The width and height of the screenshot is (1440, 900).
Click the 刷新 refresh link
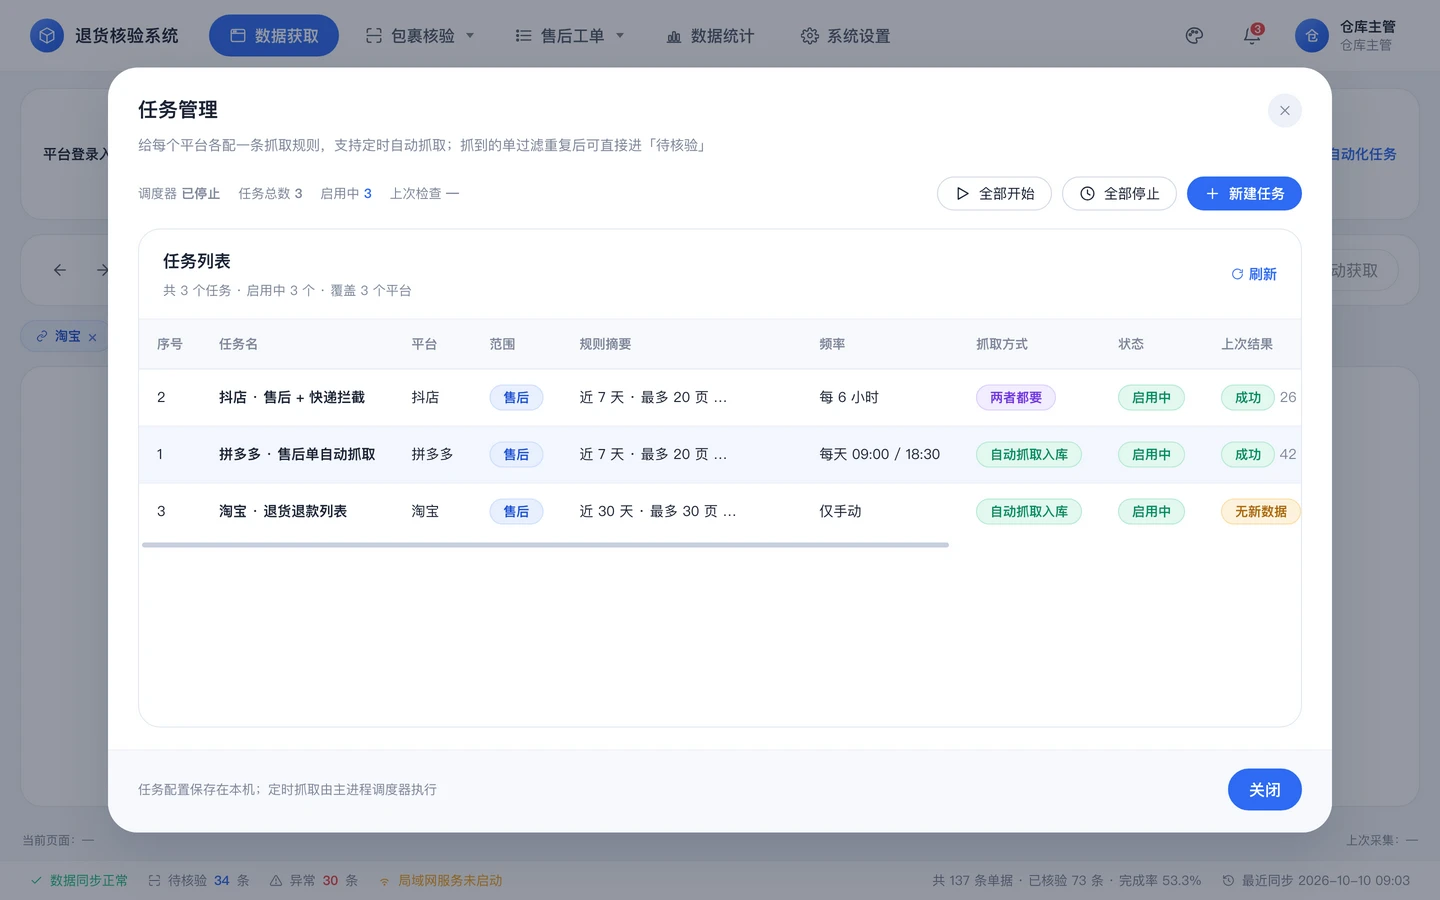coord(1254,274)
